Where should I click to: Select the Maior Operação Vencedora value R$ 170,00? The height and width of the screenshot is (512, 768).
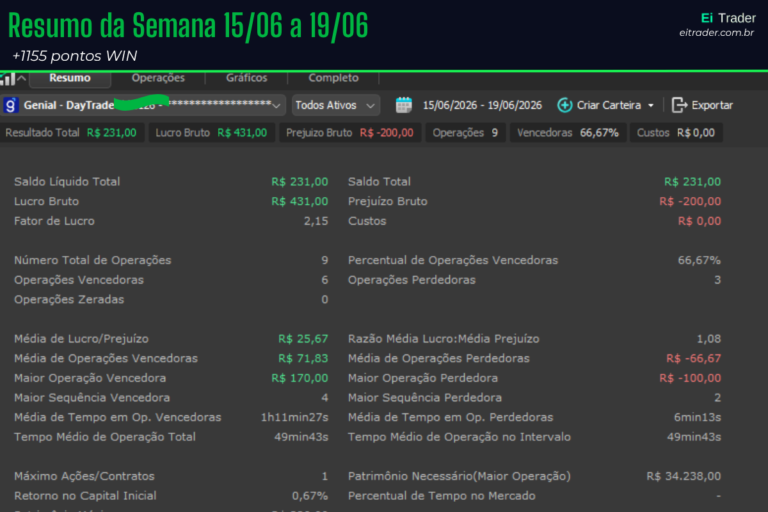(x=300, y=378)
